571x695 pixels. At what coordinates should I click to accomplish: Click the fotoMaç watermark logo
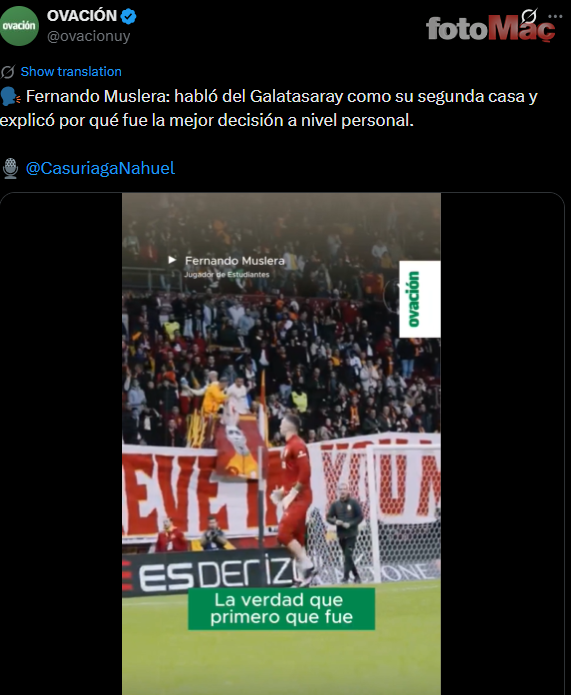coord(490,28)
